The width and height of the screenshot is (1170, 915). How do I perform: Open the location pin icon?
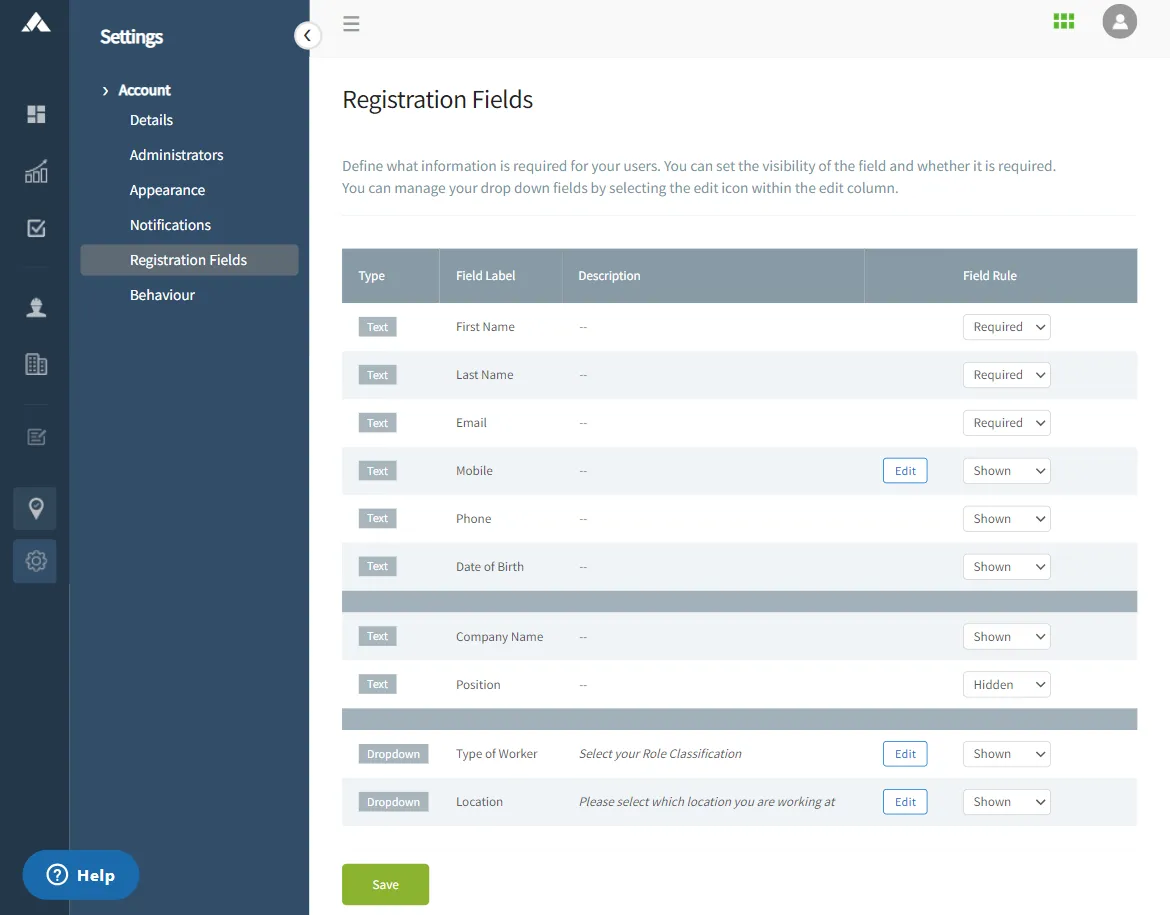36,509
